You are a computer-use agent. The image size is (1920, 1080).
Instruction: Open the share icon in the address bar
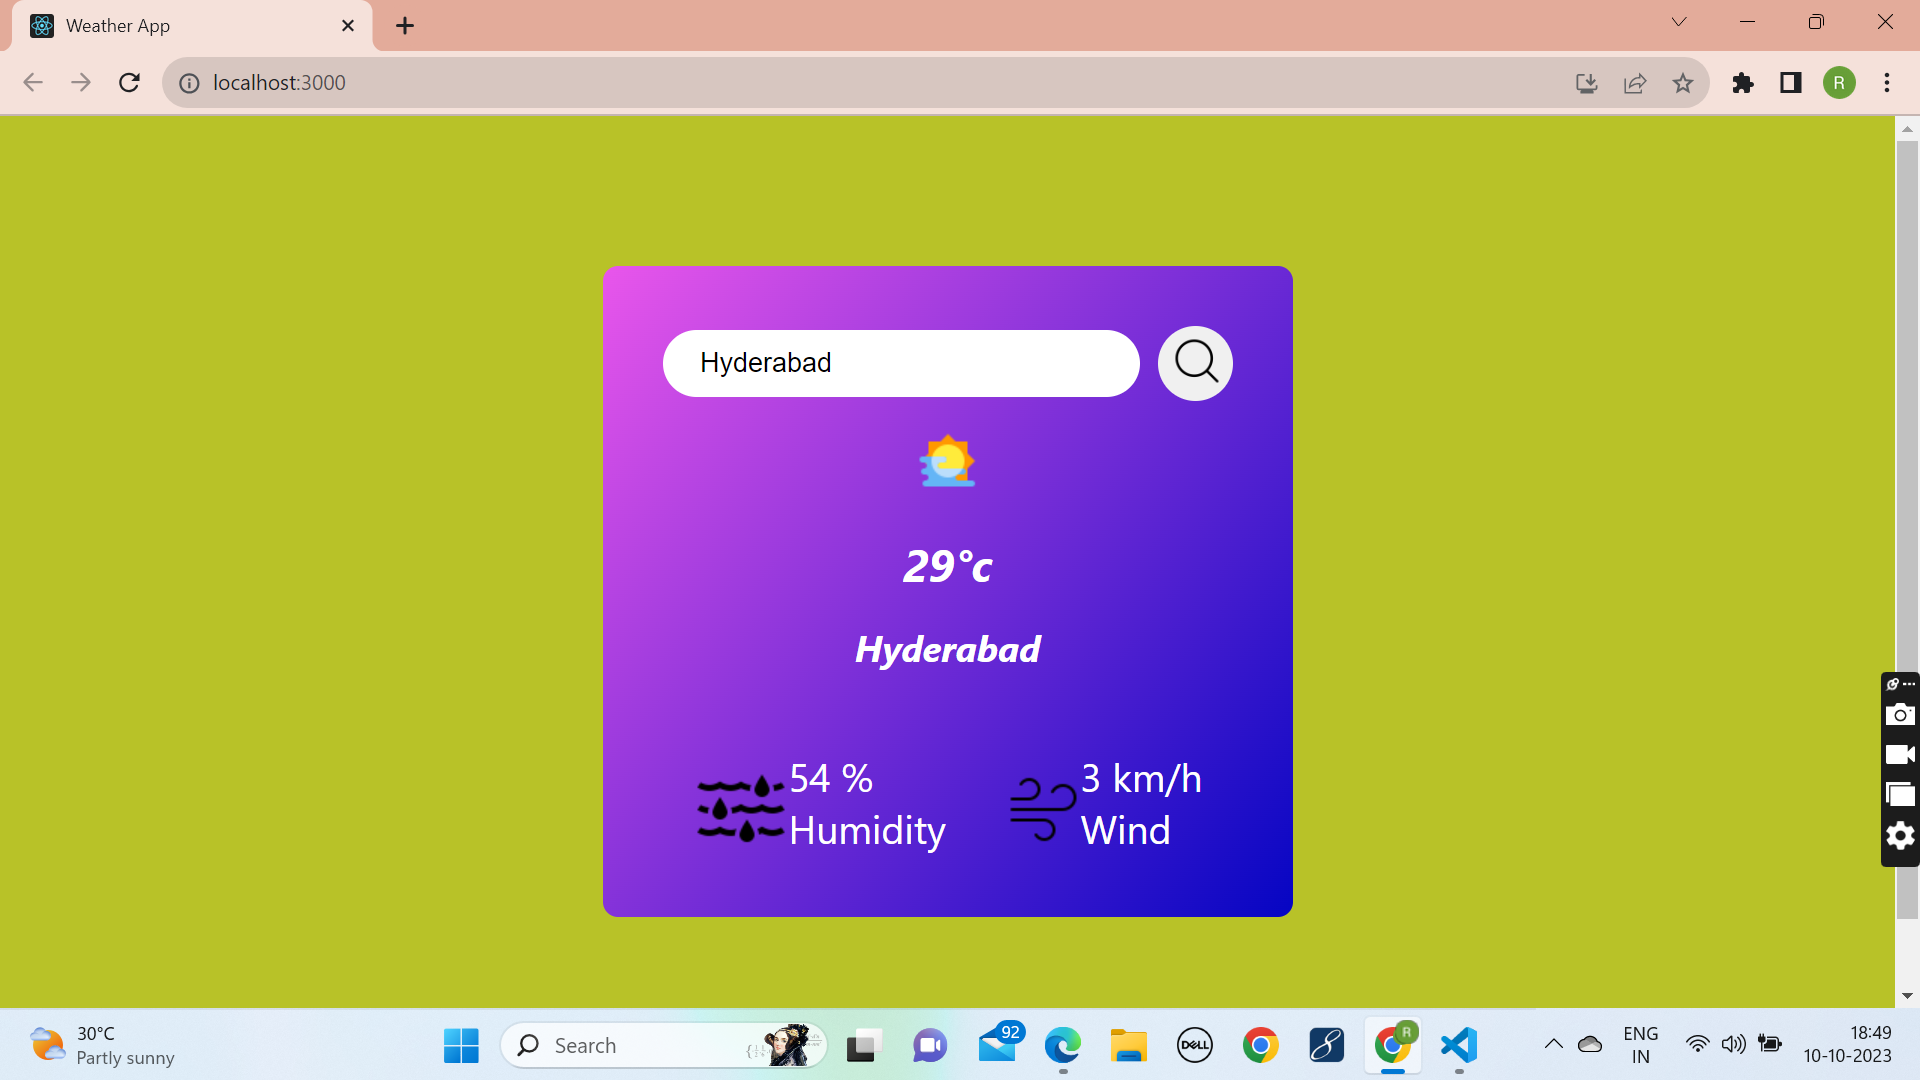click(1635, 83)
